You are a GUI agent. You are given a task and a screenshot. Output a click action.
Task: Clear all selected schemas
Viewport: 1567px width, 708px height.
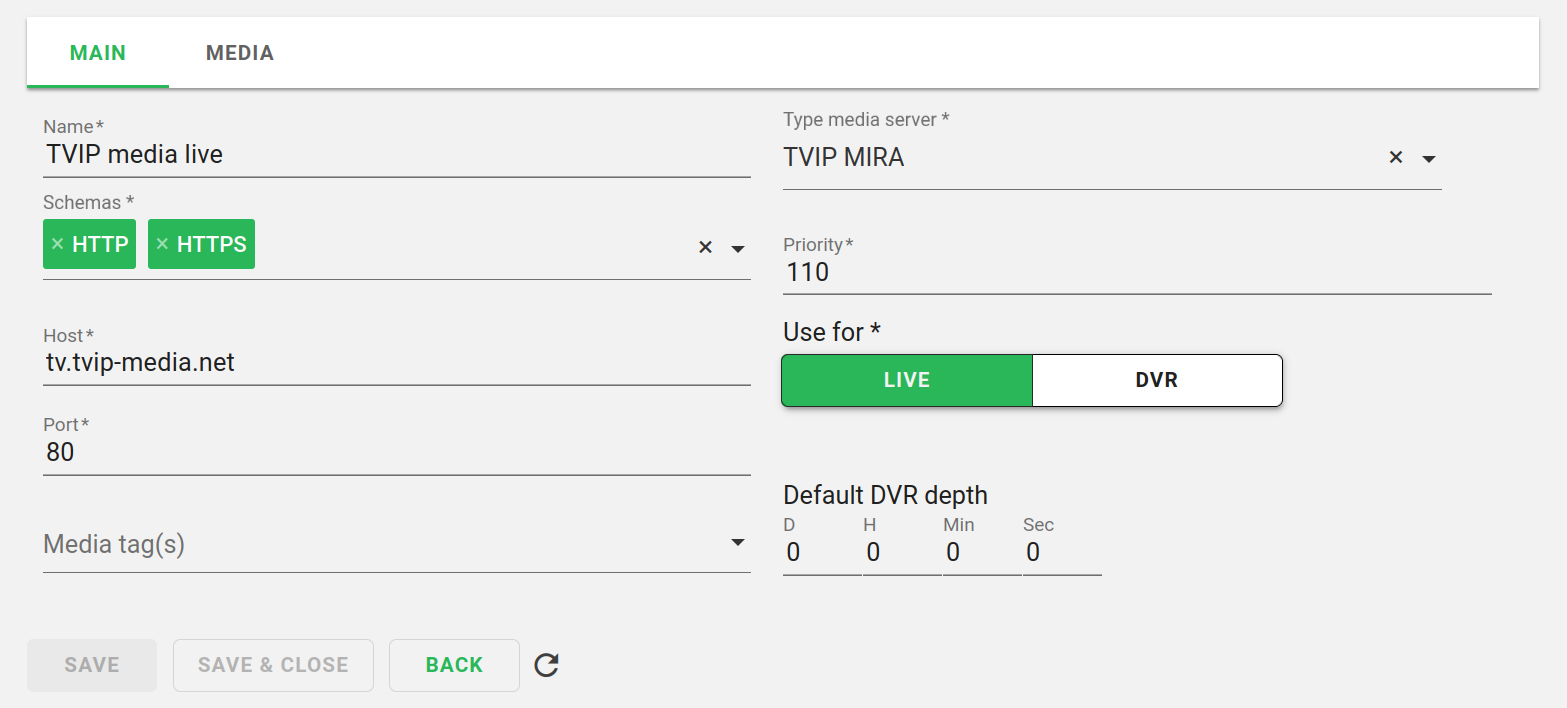(705, 247)
